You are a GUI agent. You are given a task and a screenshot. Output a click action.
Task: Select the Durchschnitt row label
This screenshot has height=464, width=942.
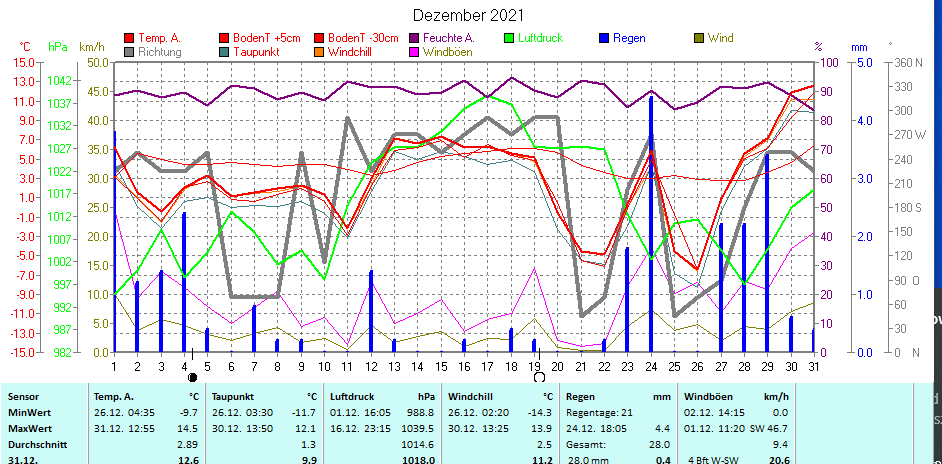pyautogui.click(x=36, y=443)
